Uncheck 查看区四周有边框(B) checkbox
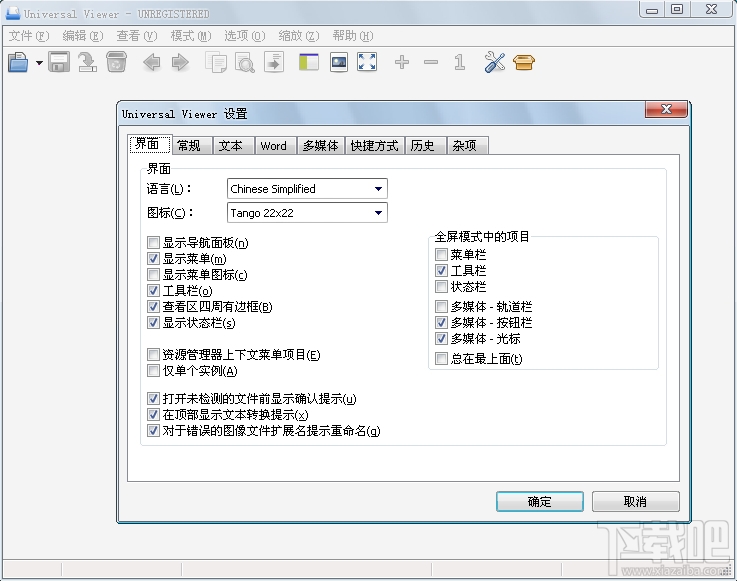This screenshot has height=581, width=737. pos(153,306)
